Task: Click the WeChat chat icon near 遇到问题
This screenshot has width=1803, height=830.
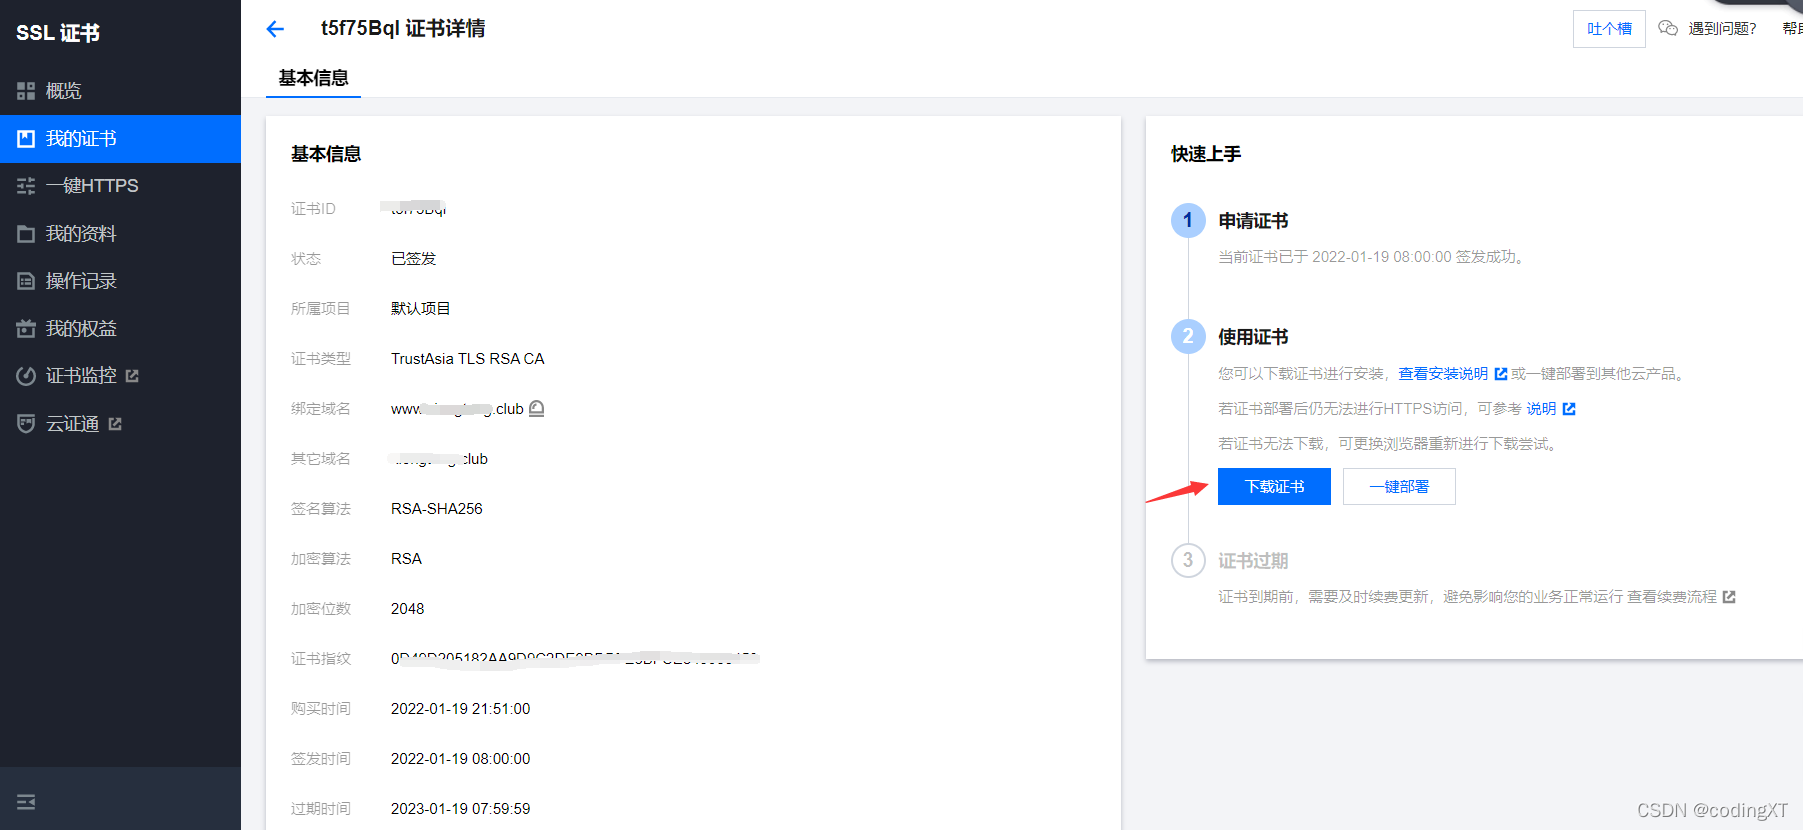Action: (x=1668, y=28)
